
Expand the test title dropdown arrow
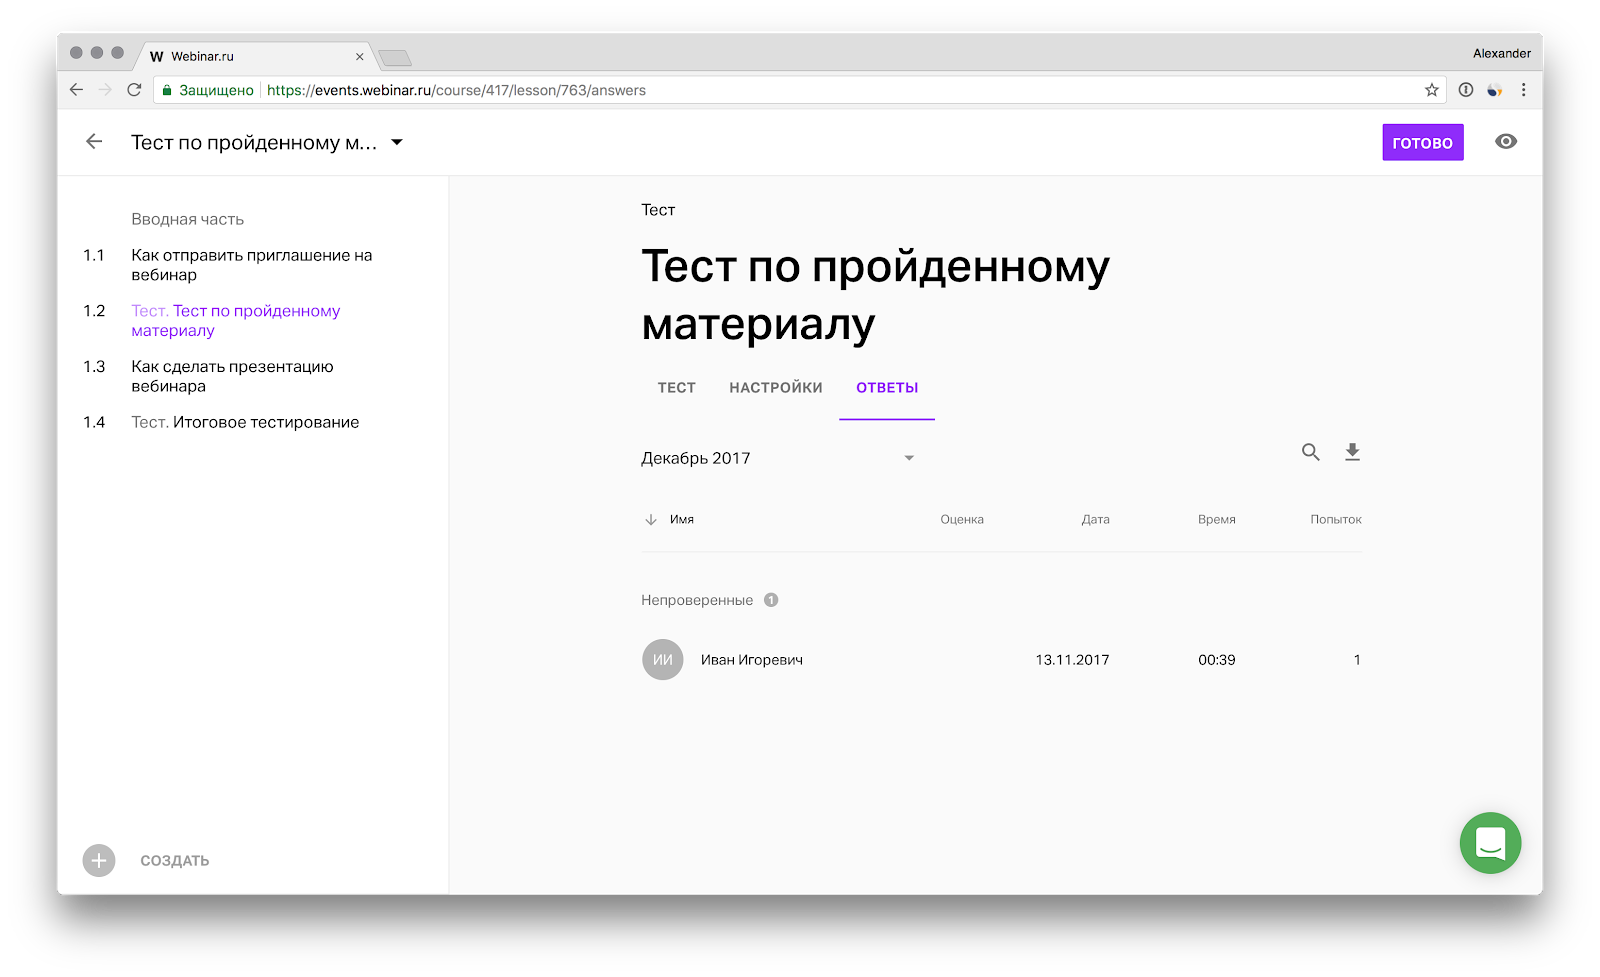click(397, 142)
